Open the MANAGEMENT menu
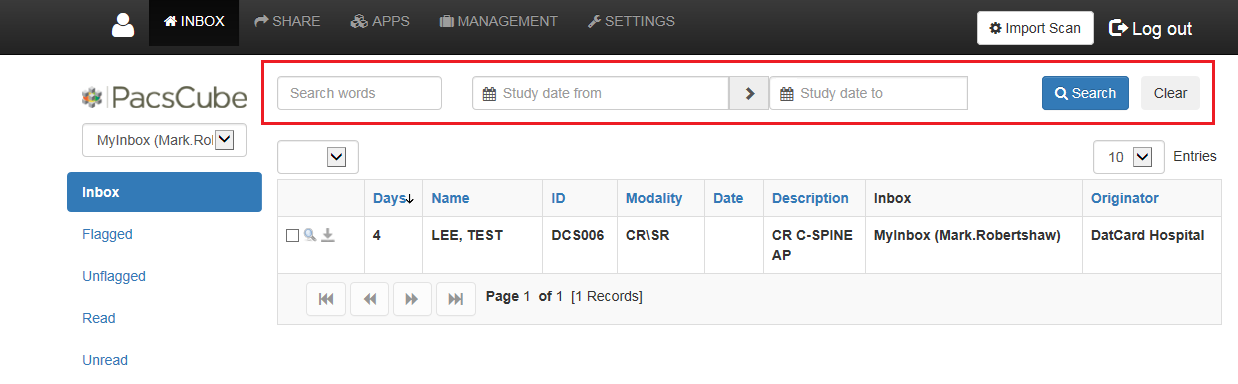 498,21
